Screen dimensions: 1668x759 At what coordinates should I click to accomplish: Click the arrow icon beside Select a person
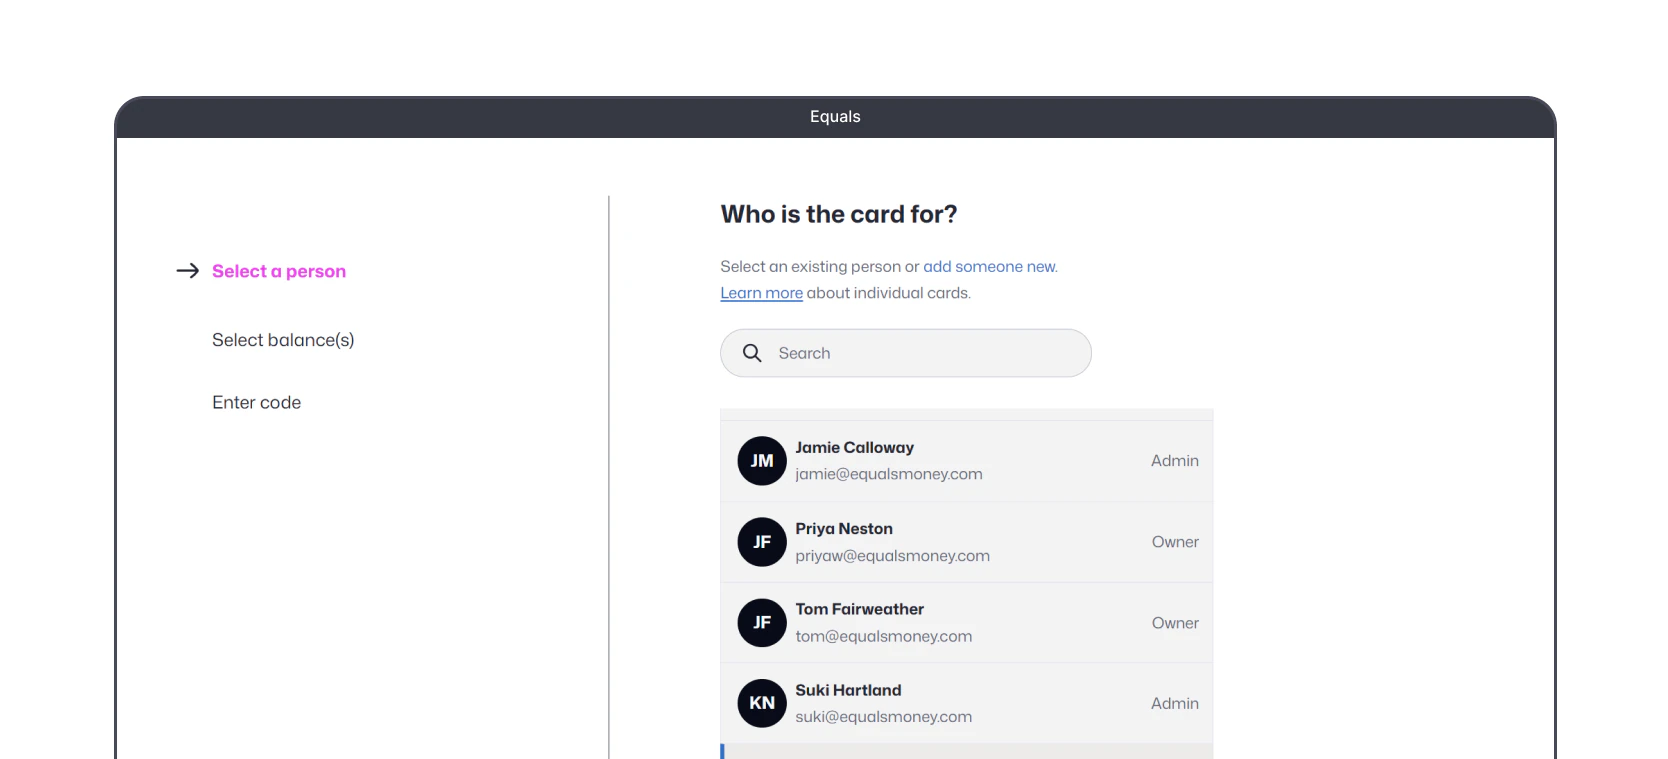click(x=188, y=271)
